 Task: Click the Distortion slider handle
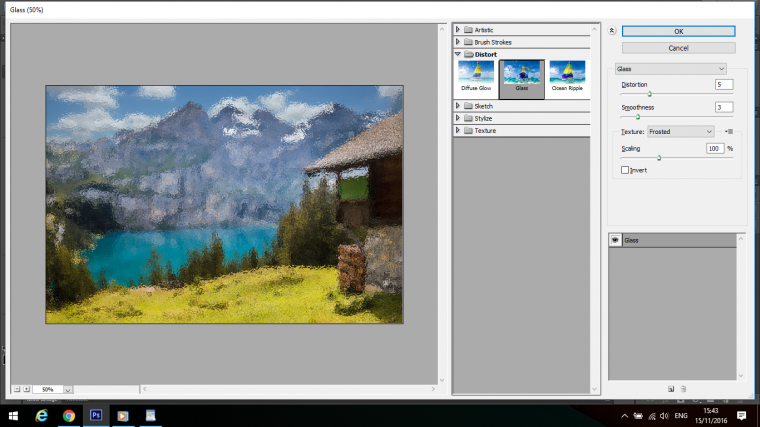click(x=649, y=94)
